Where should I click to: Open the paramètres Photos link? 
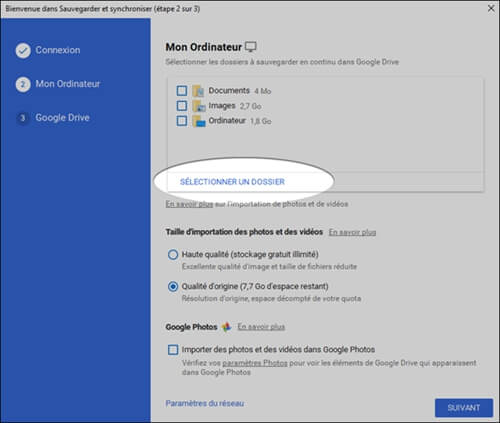point(255,363)
